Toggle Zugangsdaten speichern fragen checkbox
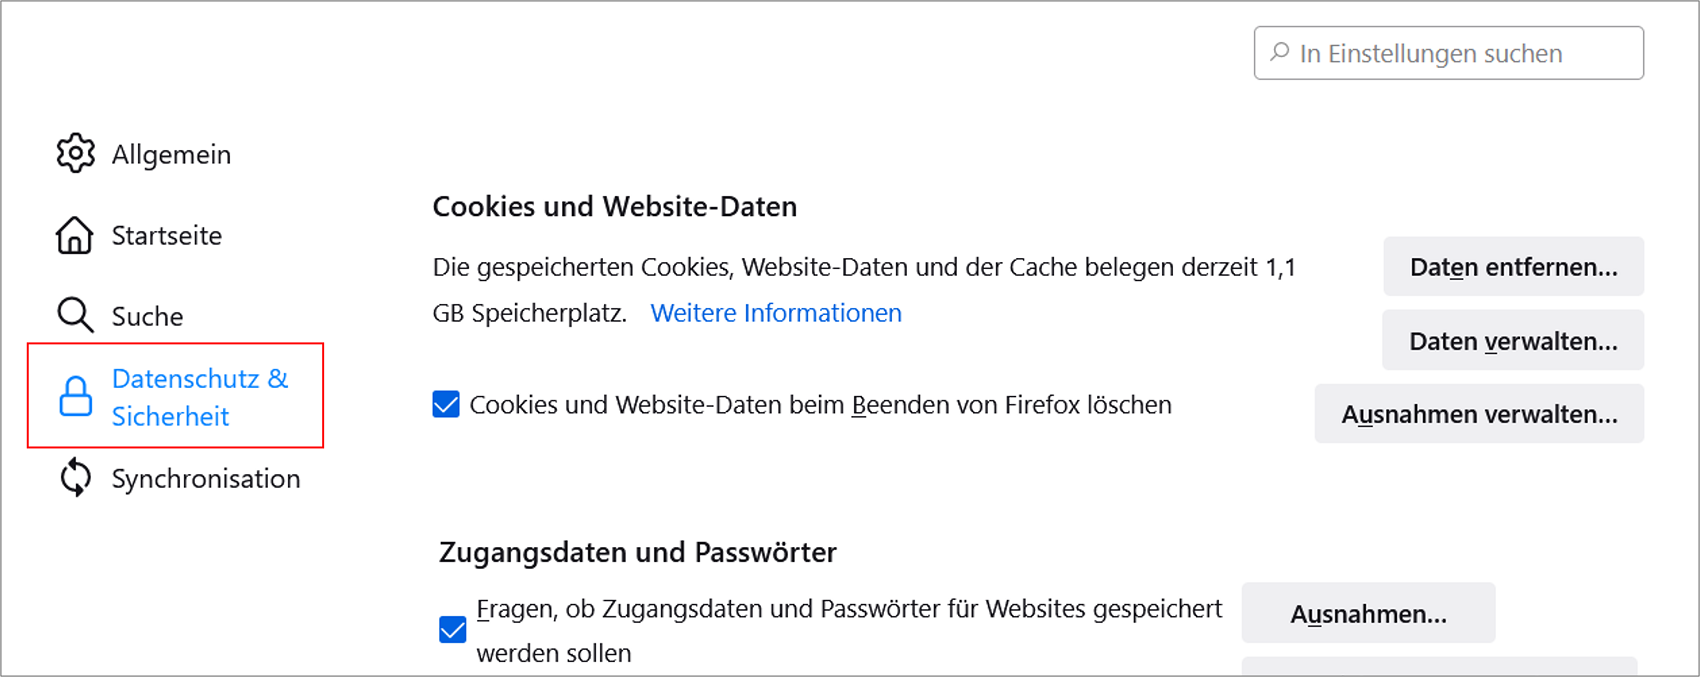This screenshot has height=677, width=1700. coord(453,630)
